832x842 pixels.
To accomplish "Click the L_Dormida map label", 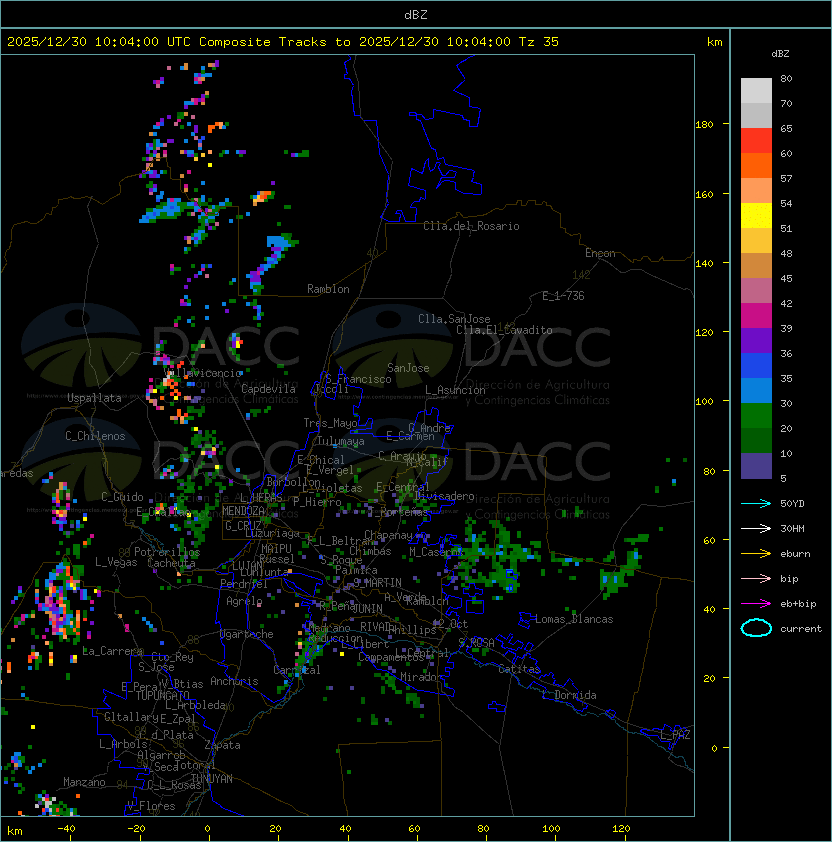I will pyautogui.click(x=569, y=695).
